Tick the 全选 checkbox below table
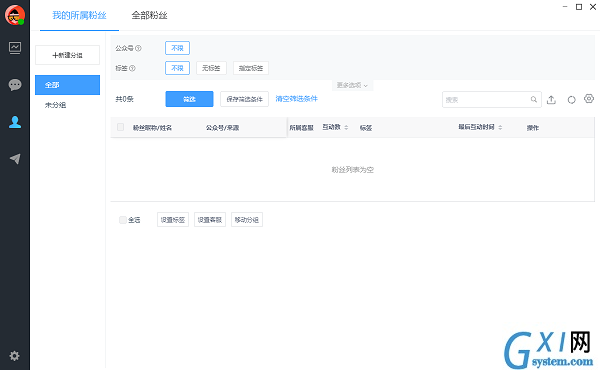The image size is (600, 370). coord(122,220)
